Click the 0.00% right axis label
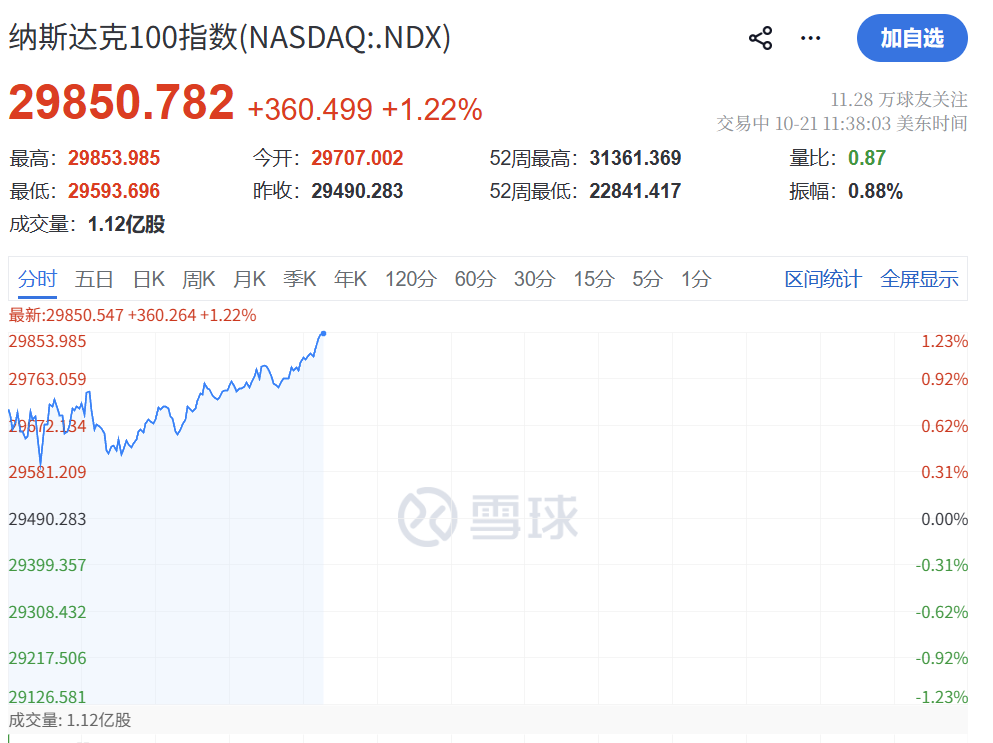The image size is (993, 743). (944, 519)
